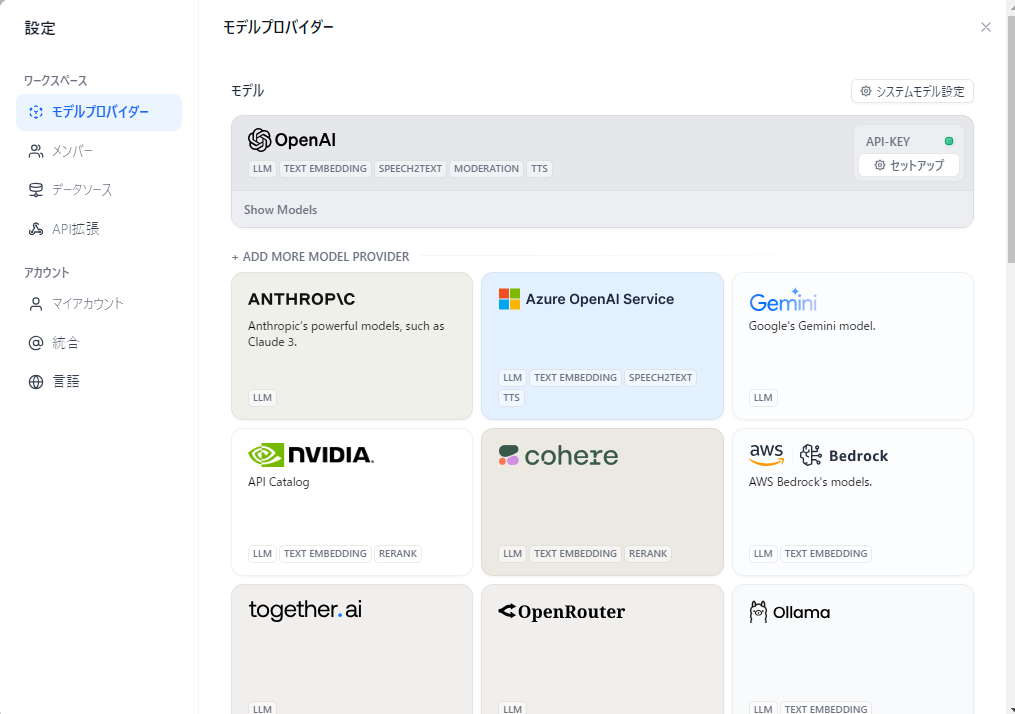Click the モデルプロバイダー sidebar icon
The height and width of the screenshot is (714, 1015).
36,112
